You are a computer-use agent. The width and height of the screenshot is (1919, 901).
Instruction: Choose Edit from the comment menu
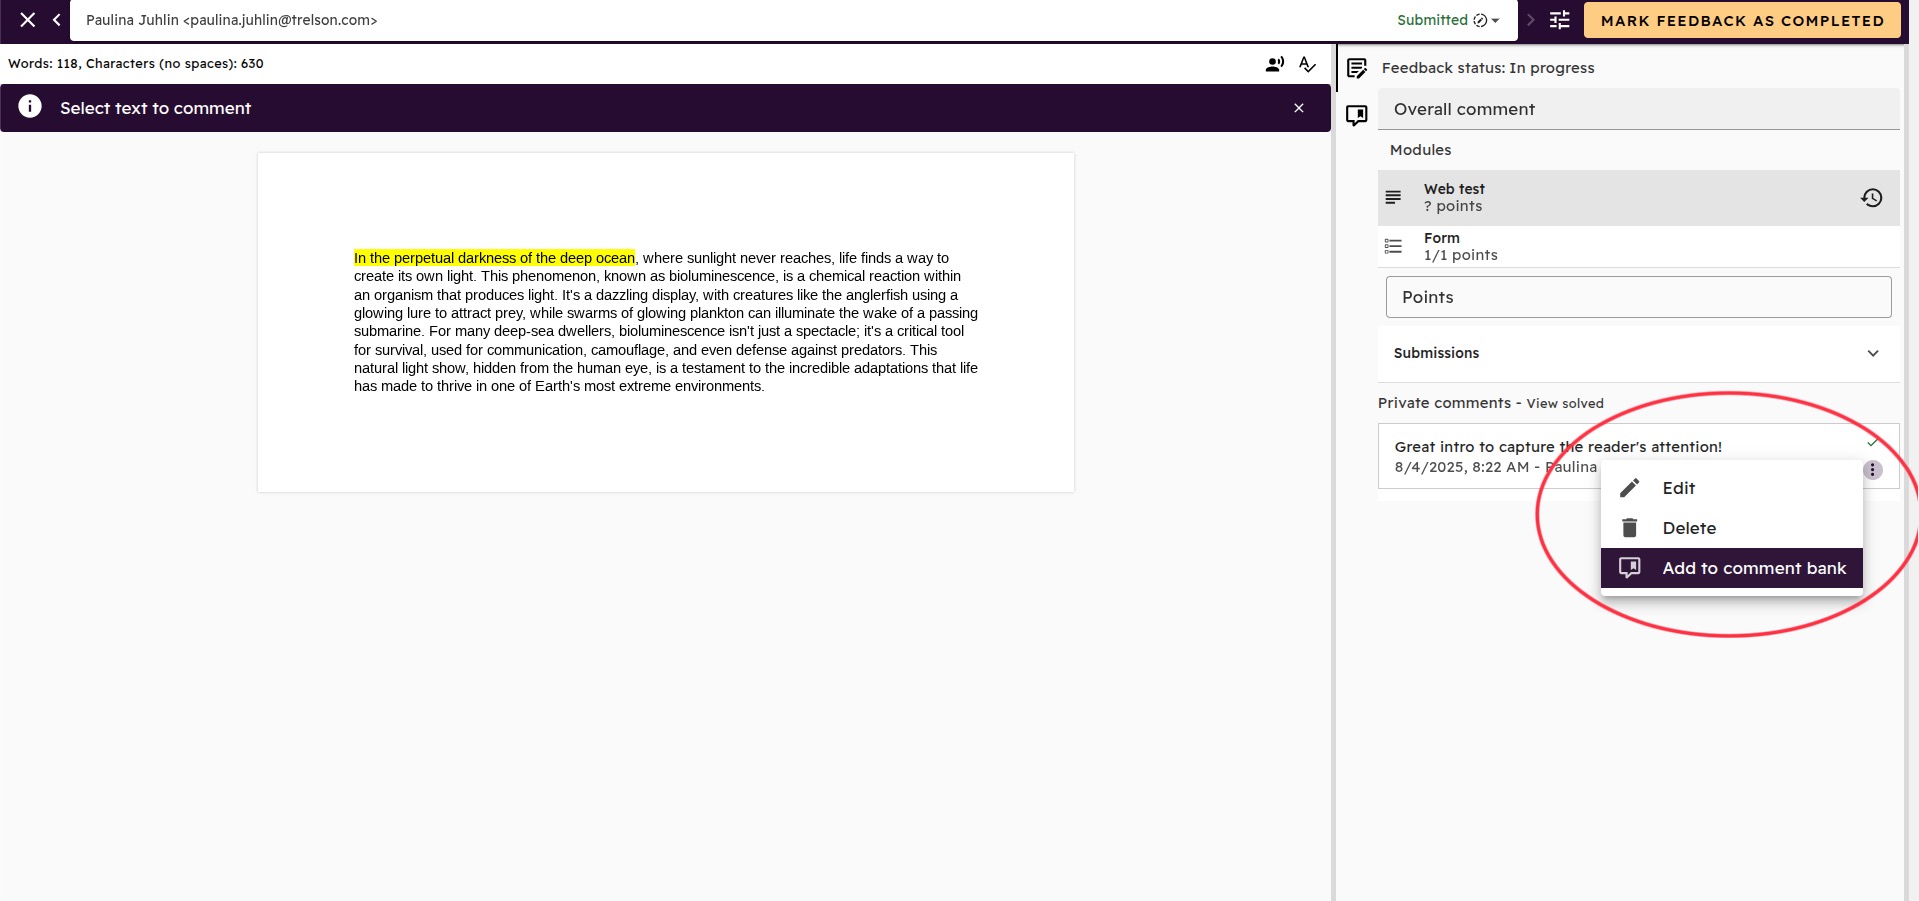click(1731, 488)
